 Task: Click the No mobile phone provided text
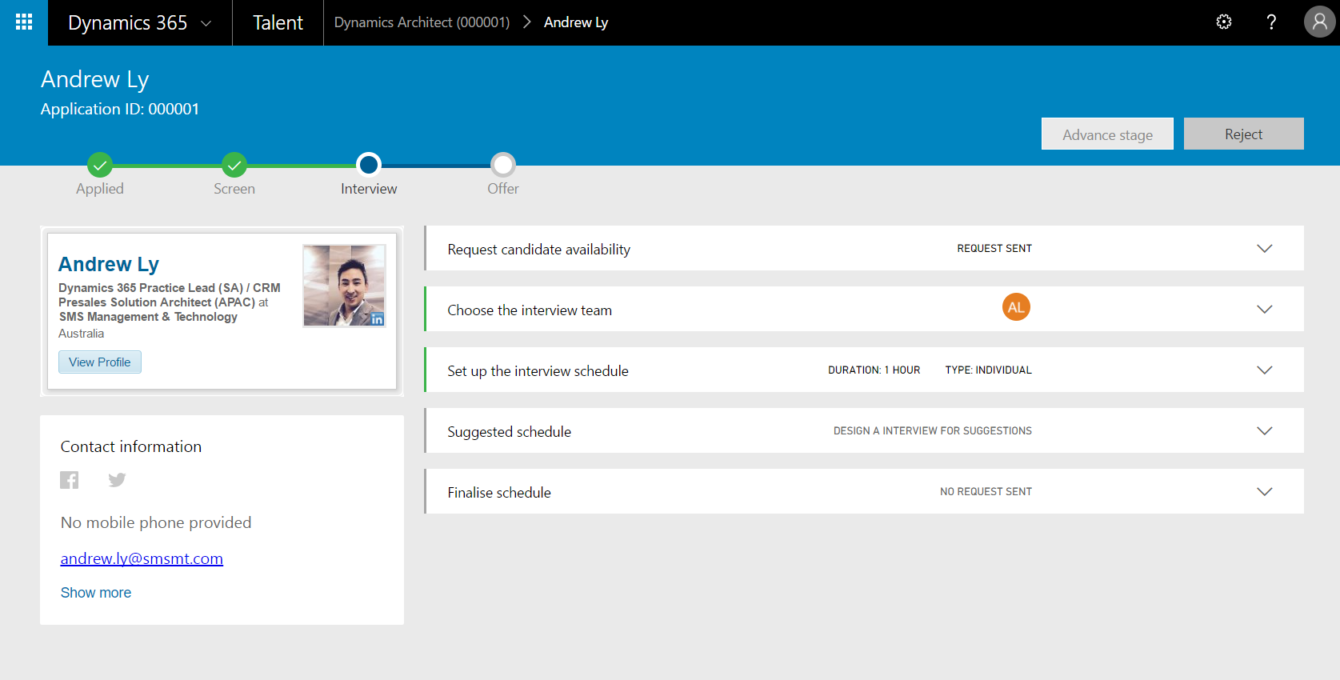coord(156,523)
